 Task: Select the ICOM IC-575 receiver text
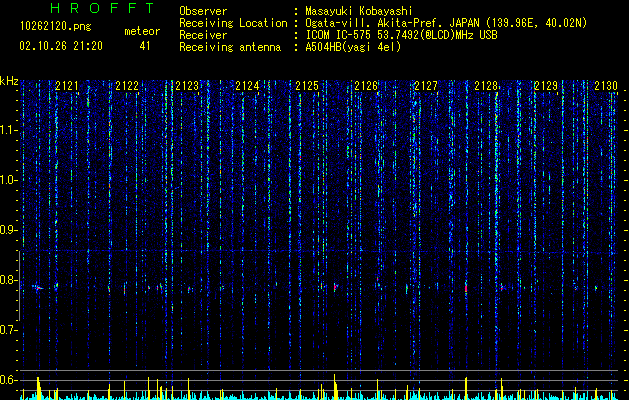coord(401,35)
